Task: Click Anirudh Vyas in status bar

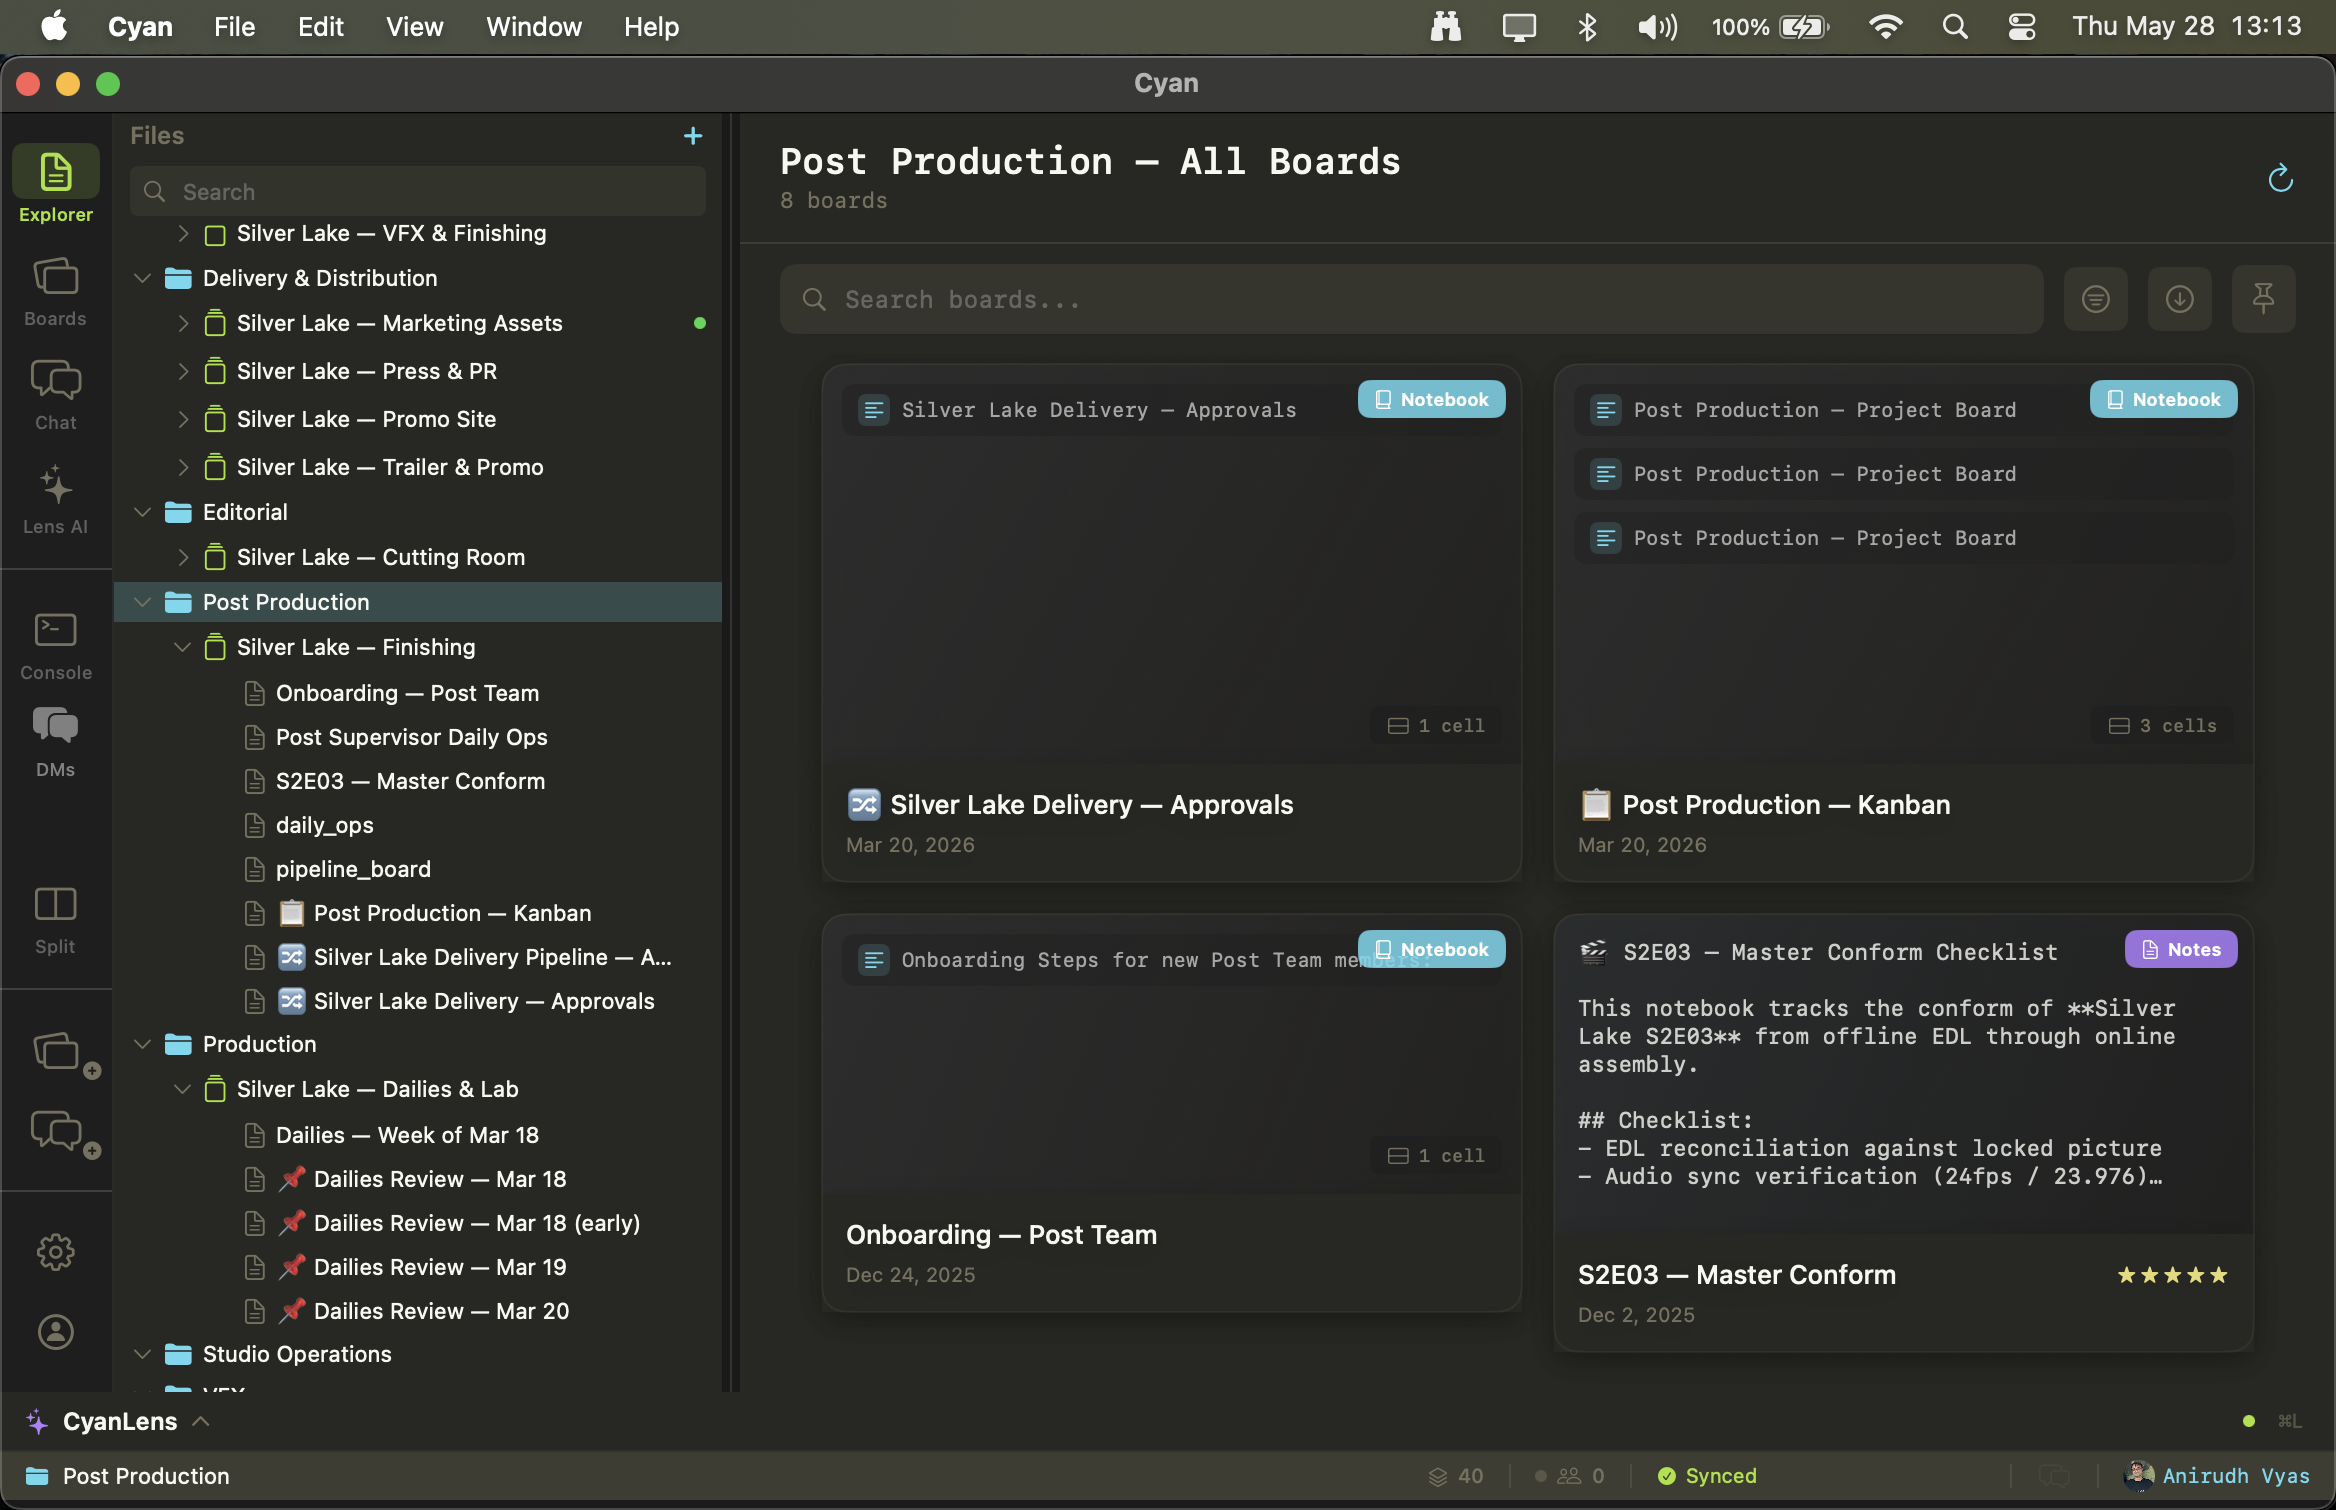Action: point(2217,1476)
